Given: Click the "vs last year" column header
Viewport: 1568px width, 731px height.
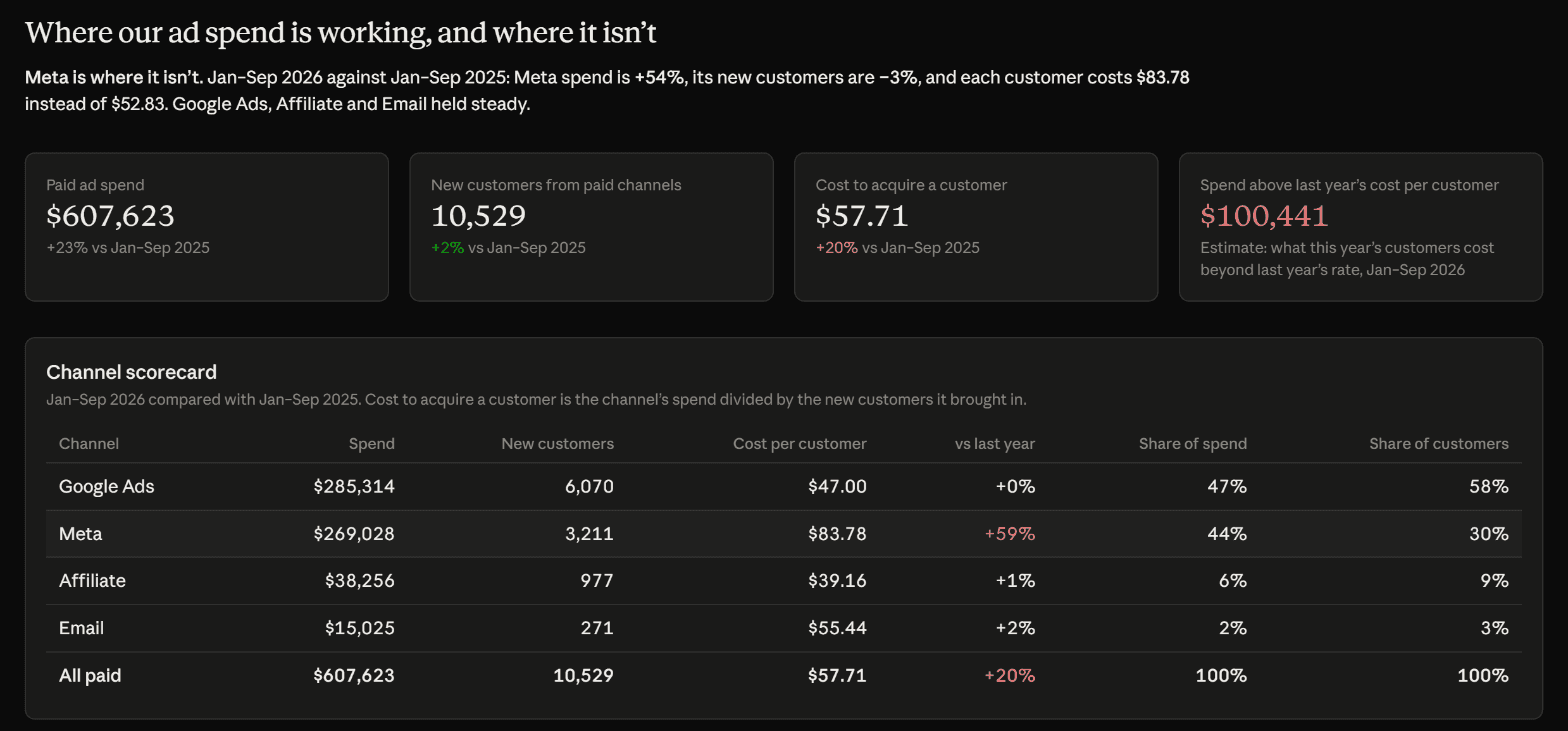Looking at the screenshot, I should [x=995, y=444].
